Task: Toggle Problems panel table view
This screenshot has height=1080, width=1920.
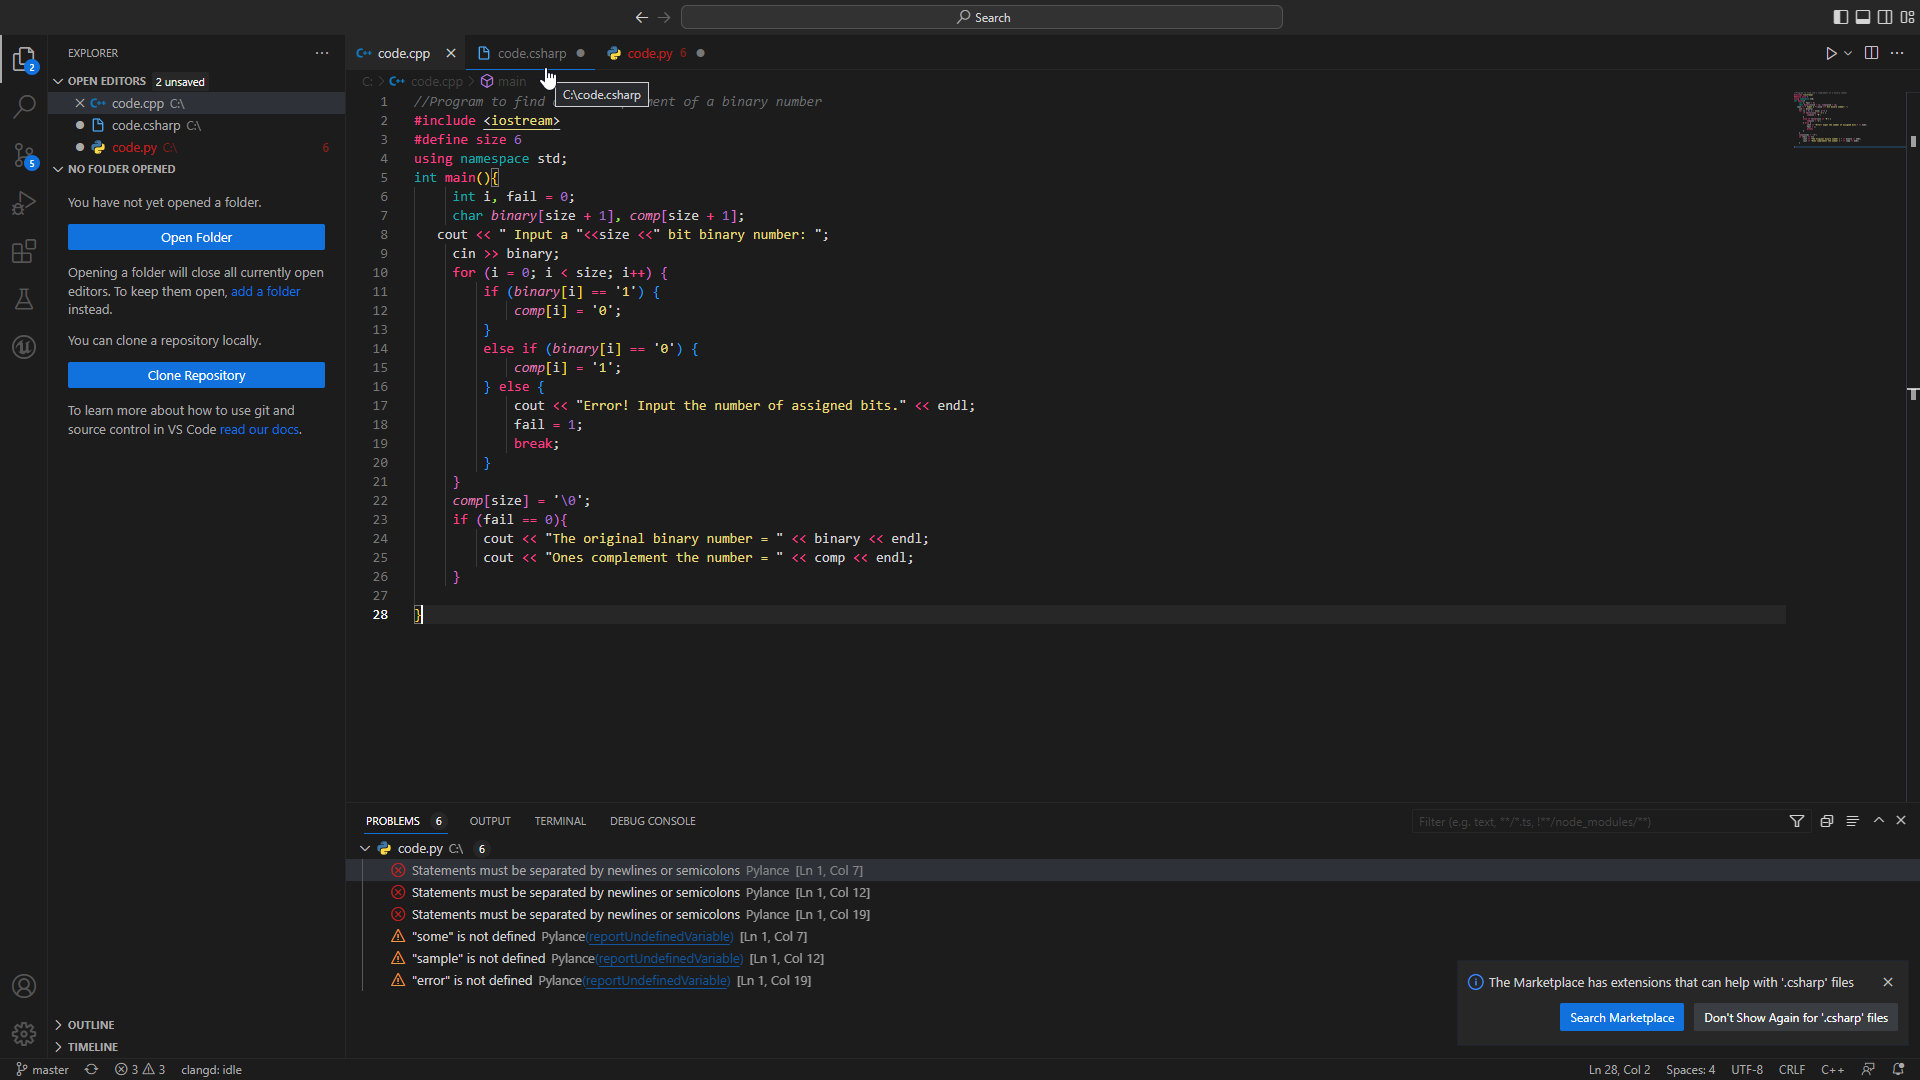Action: (x=1852, y=821)
